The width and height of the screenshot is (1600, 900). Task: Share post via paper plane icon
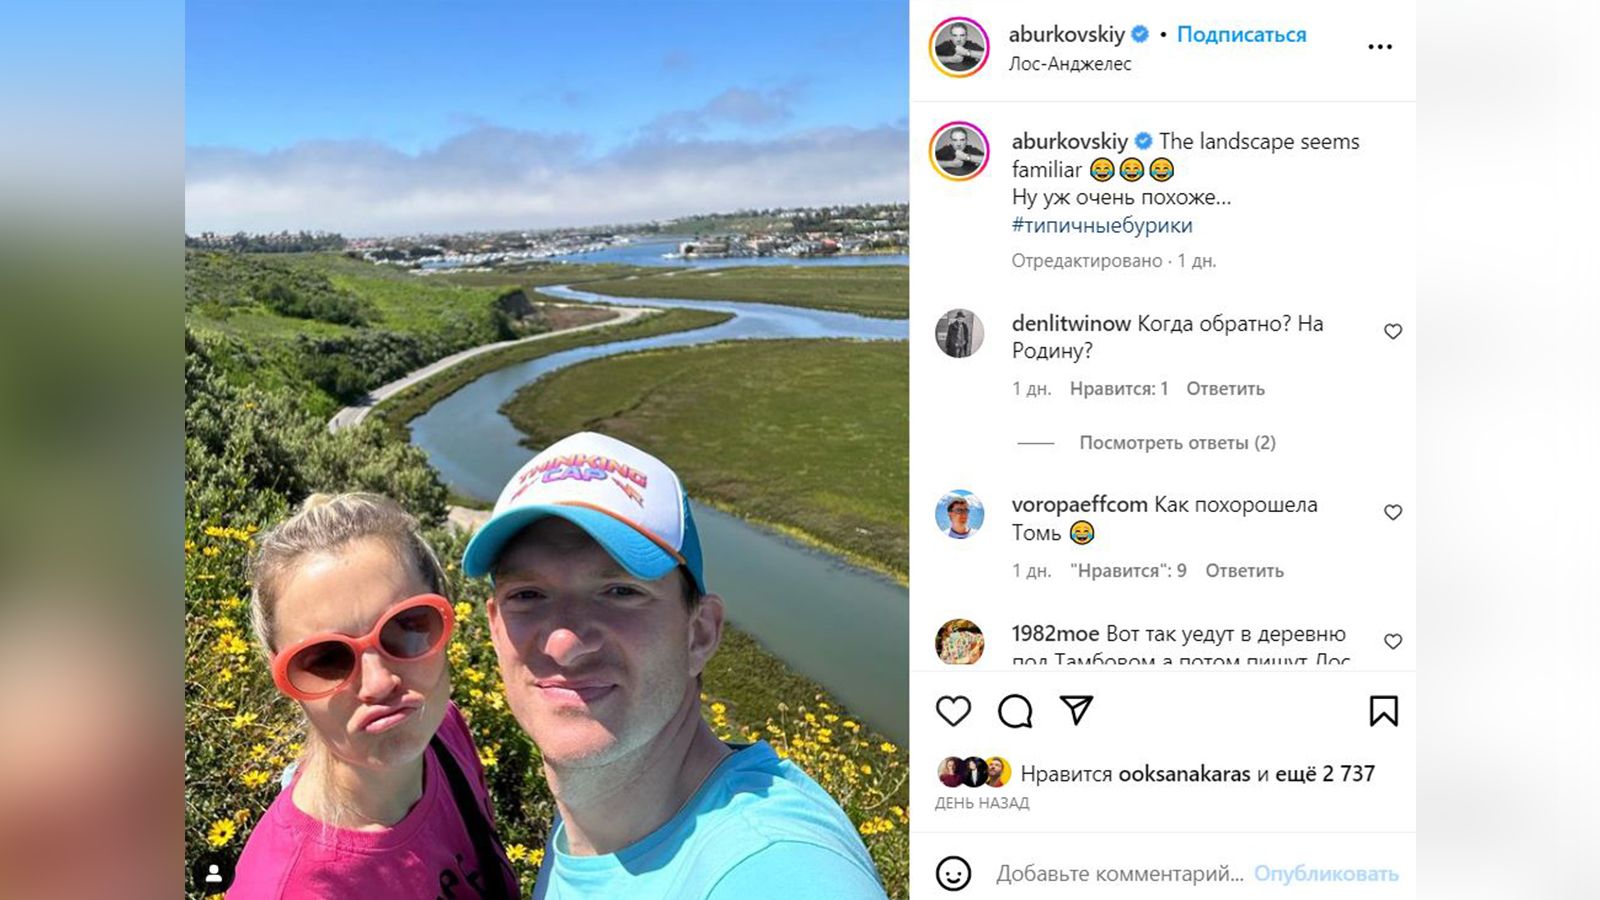(1076, 710)
